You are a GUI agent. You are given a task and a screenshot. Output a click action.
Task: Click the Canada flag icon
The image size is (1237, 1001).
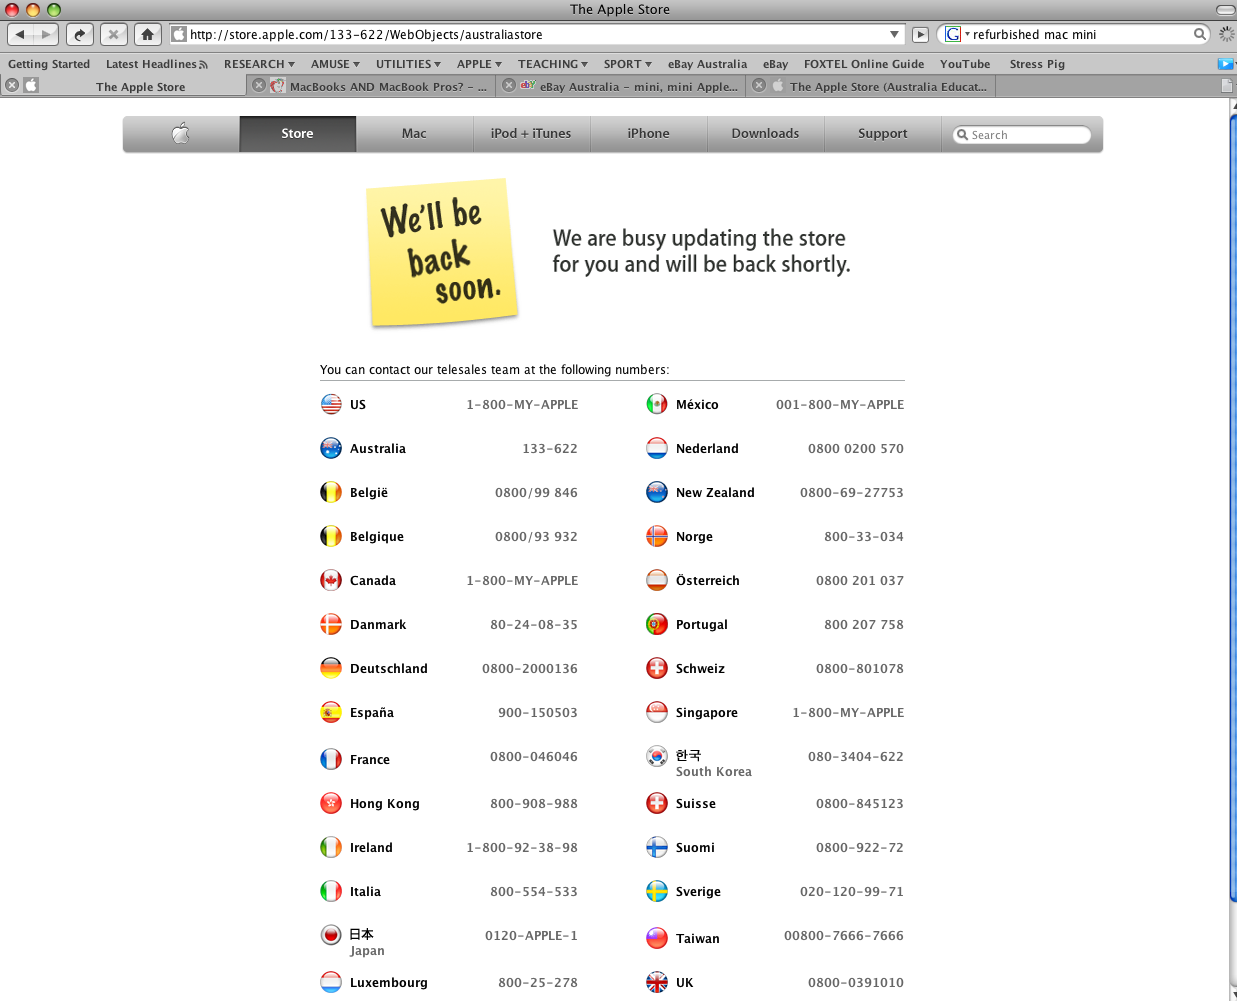point(331,580)
